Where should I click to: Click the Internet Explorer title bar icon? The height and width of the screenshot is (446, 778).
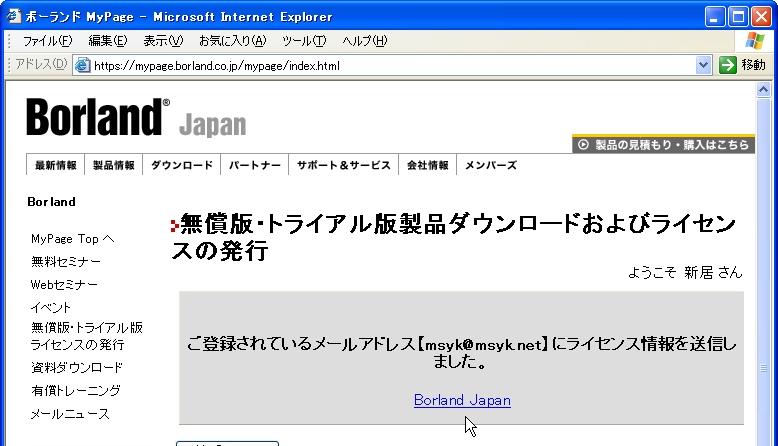click(x=13, y=16)
